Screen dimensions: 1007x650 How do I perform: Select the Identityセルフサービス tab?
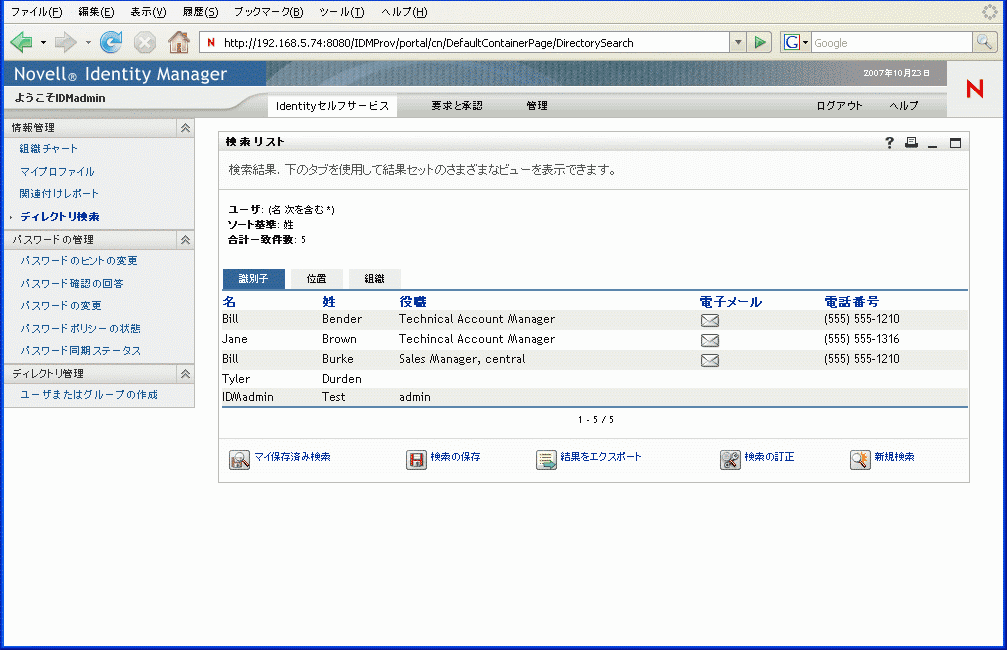[332, 106]
